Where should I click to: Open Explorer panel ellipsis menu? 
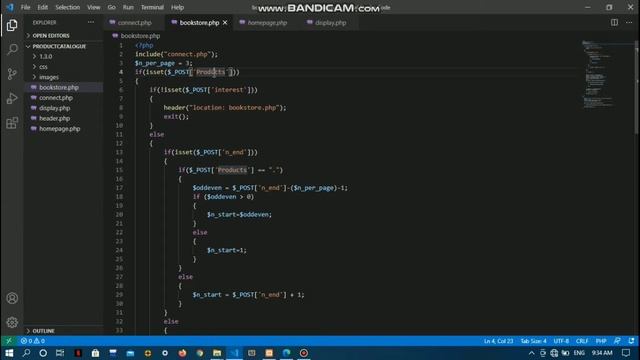(91, 22)
